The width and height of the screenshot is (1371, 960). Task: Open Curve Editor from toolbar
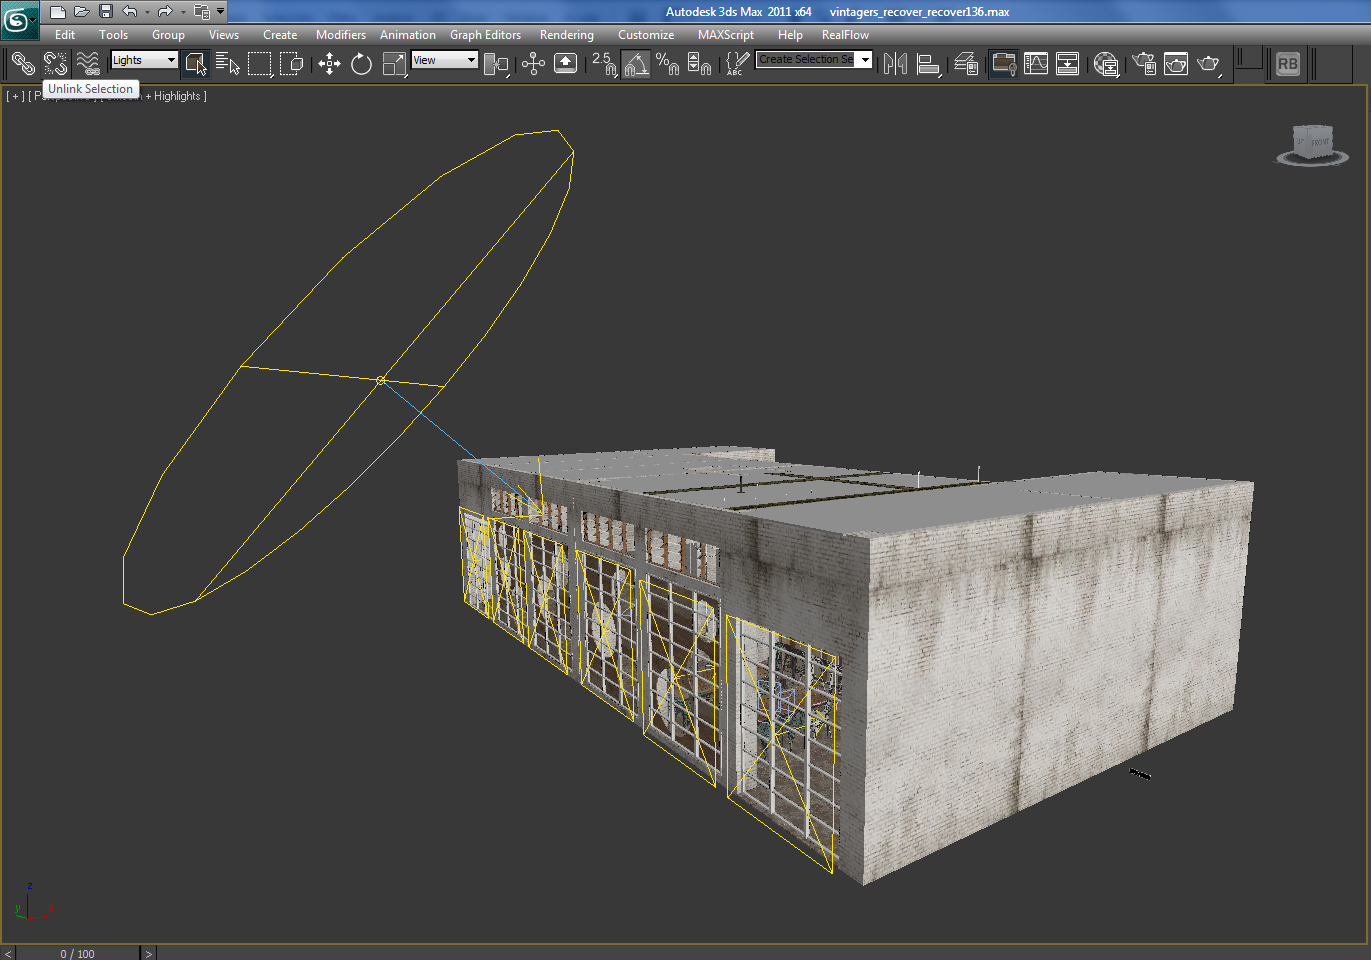[x=1036, y=64]
